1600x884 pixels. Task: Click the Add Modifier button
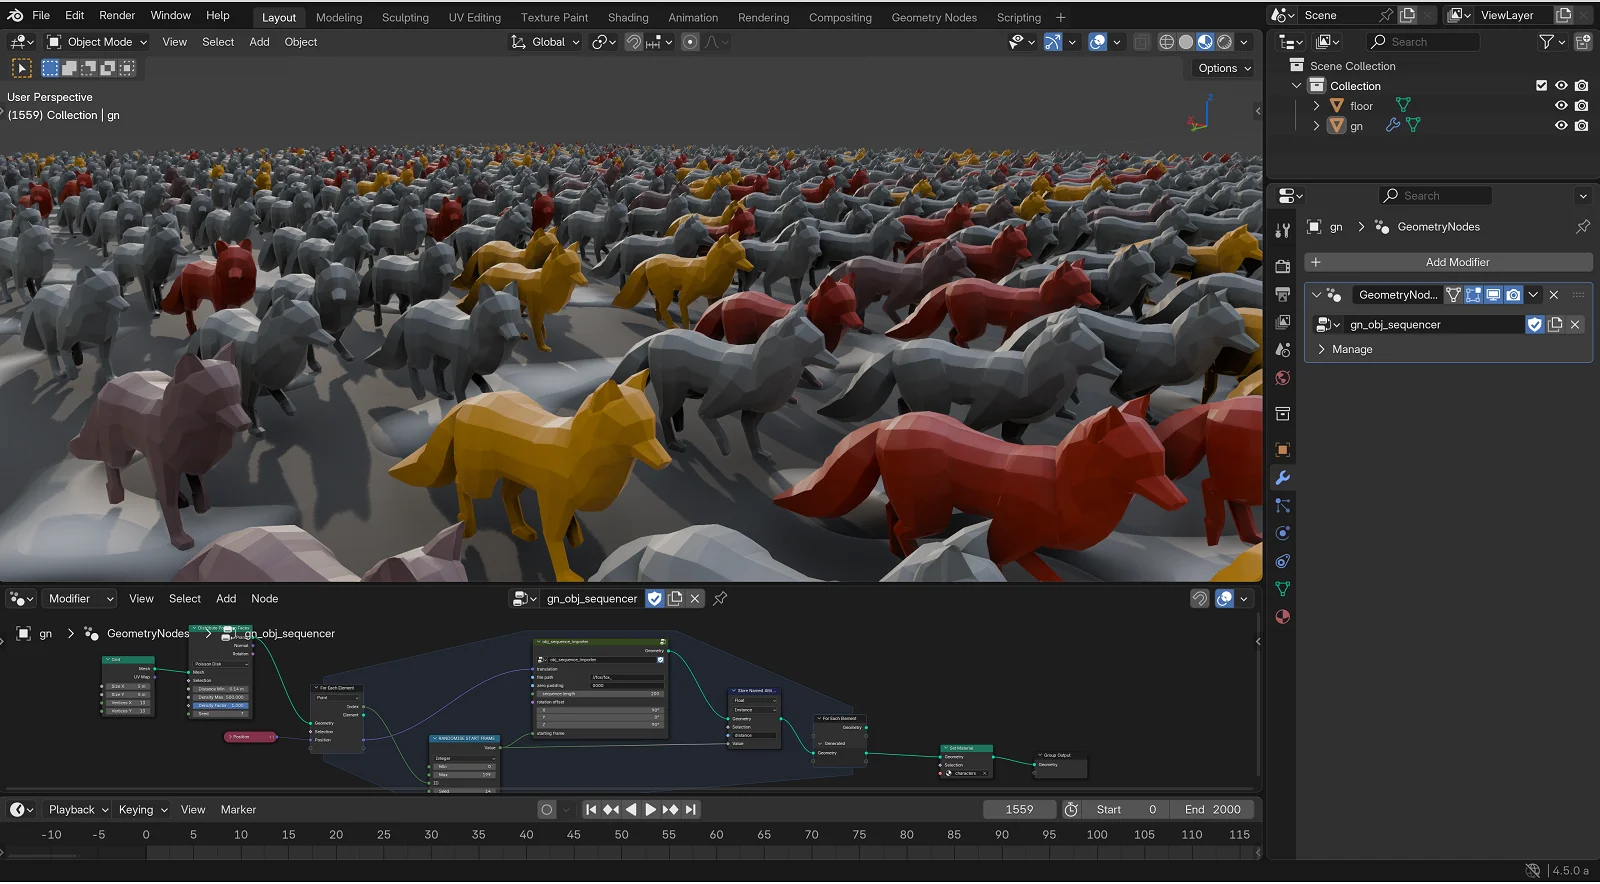click(x=1456, y=262)
